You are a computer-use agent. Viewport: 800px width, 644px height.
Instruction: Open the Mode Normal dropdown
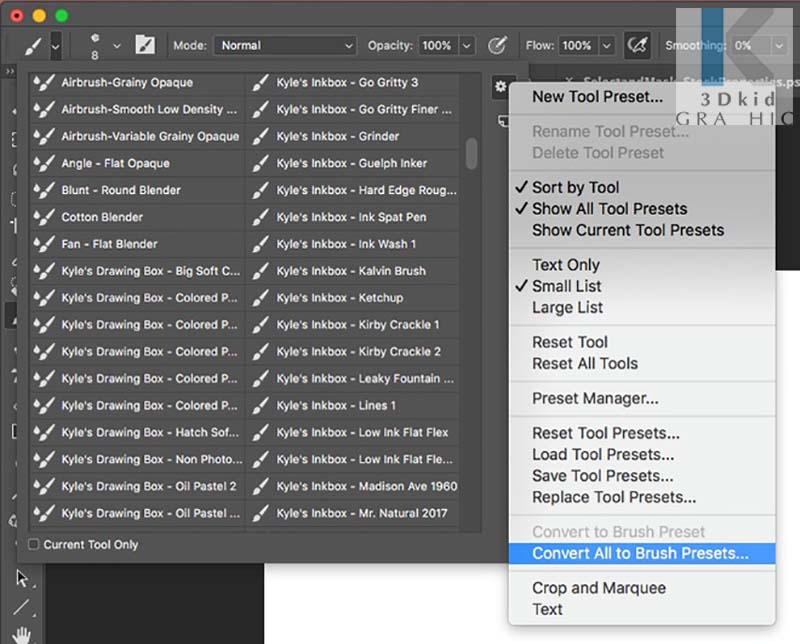(285, 46)
